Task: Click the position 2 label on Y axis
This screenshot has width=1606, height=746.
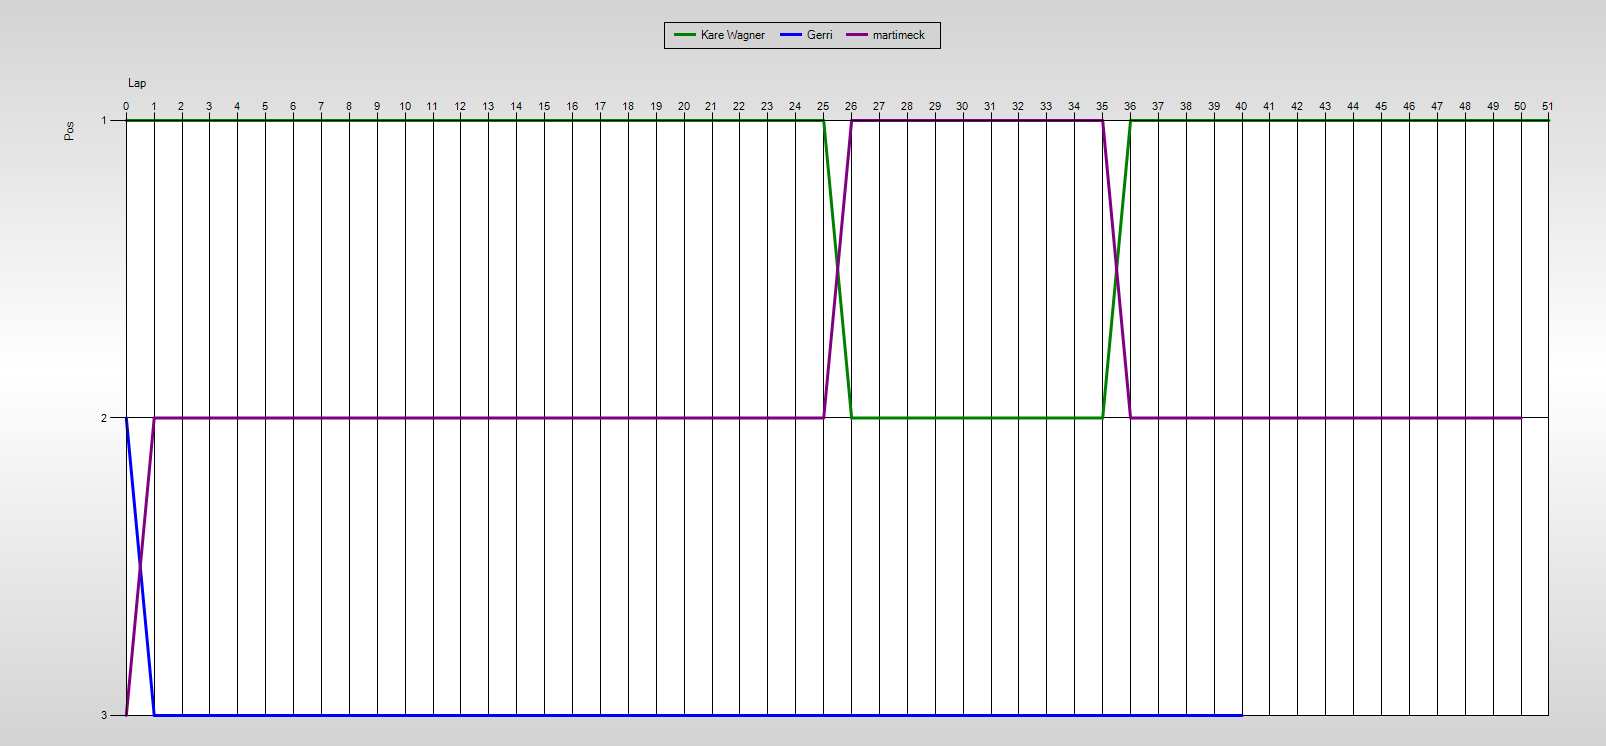Action: click(104, 418)
